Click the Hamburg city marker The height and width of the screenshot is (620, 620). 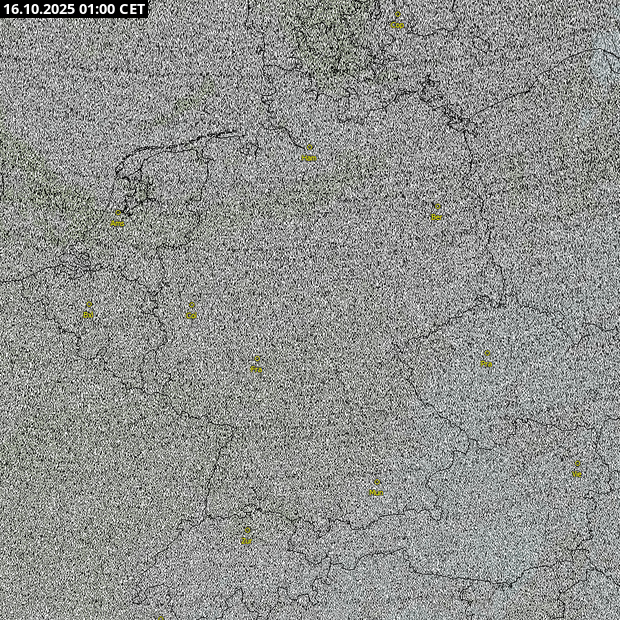309,150
